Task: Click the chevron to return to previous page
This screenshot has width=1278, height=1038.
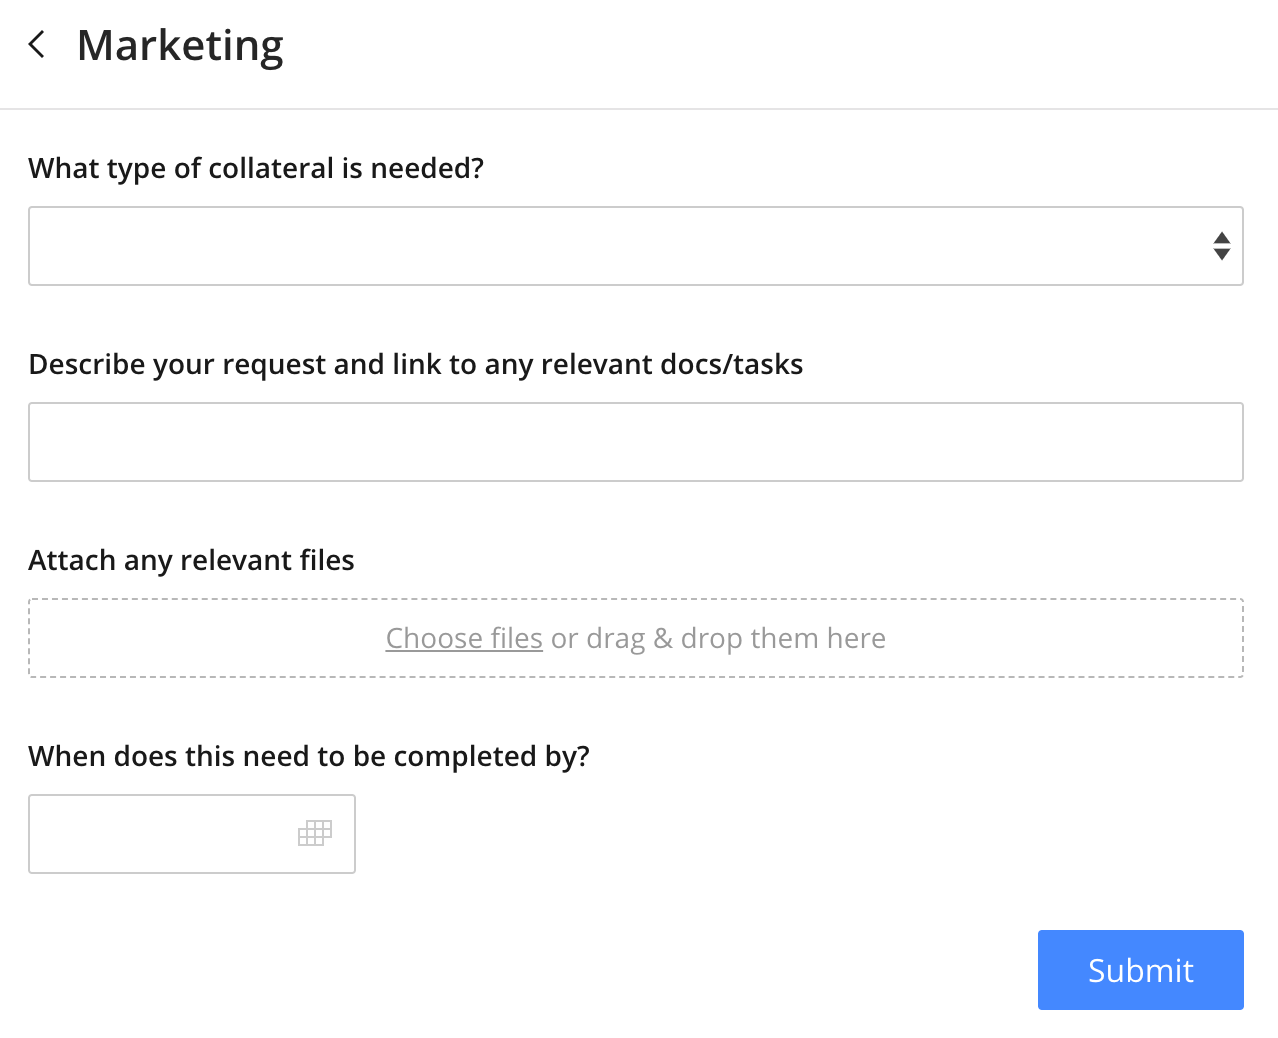Action: tap(36, 44)
